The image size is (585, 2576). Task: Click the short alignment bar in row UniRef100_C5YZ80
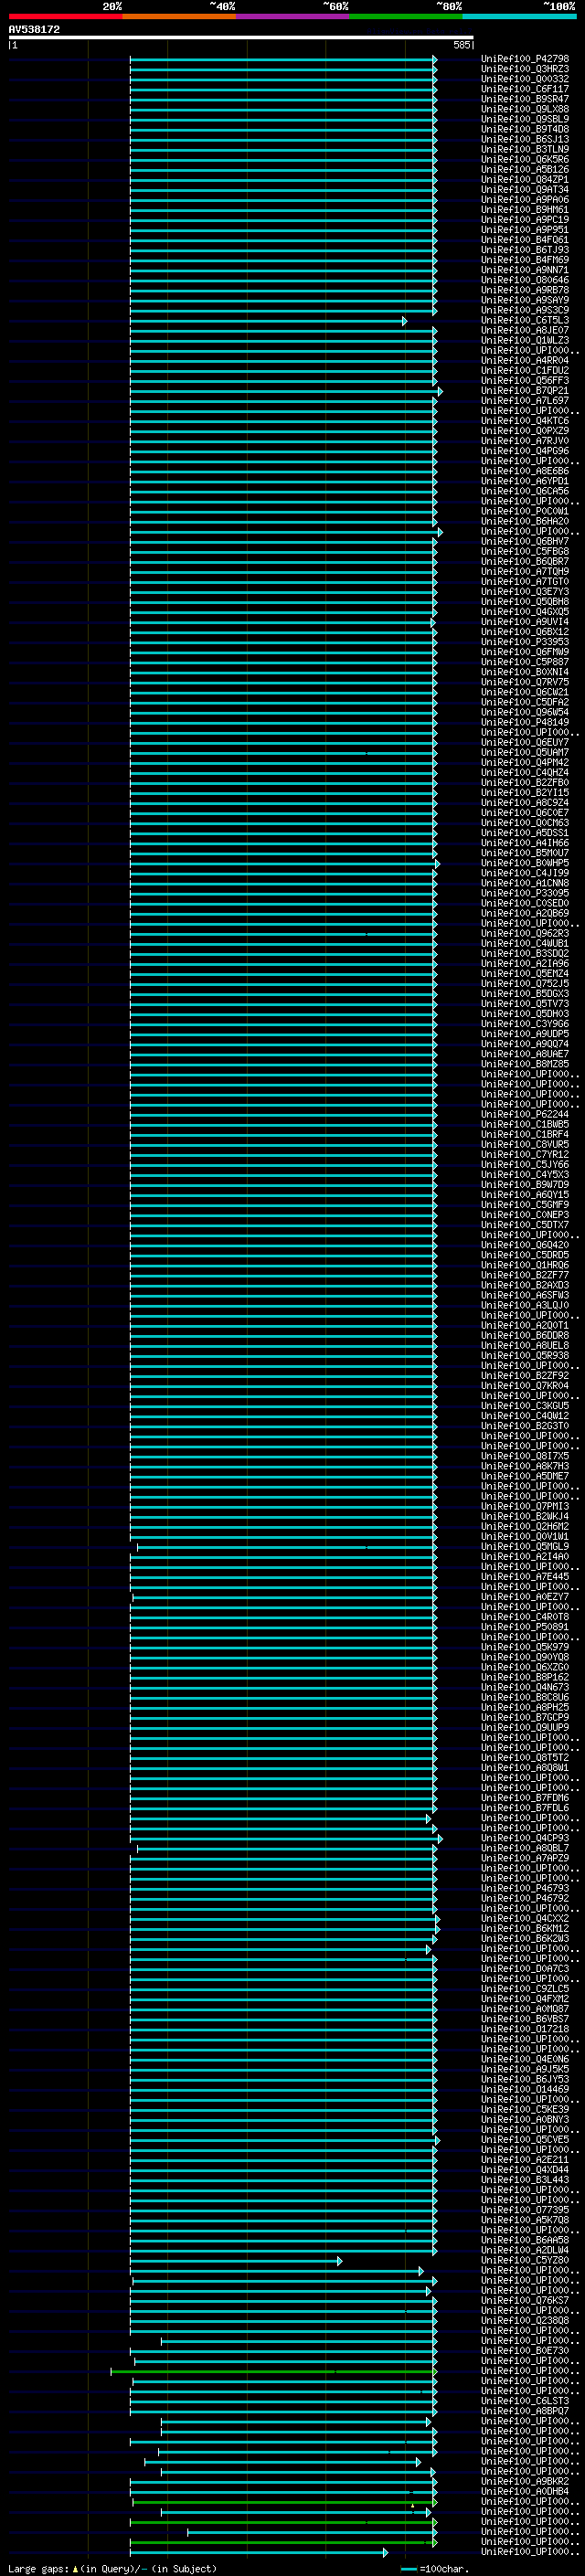coord(236,2261)
